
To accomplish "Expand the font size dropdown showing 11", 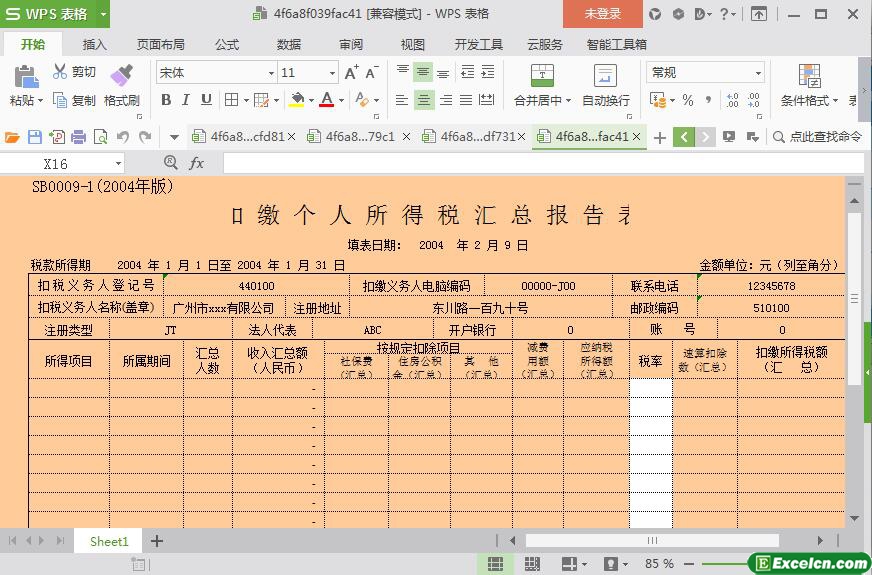I will point(332,73).
